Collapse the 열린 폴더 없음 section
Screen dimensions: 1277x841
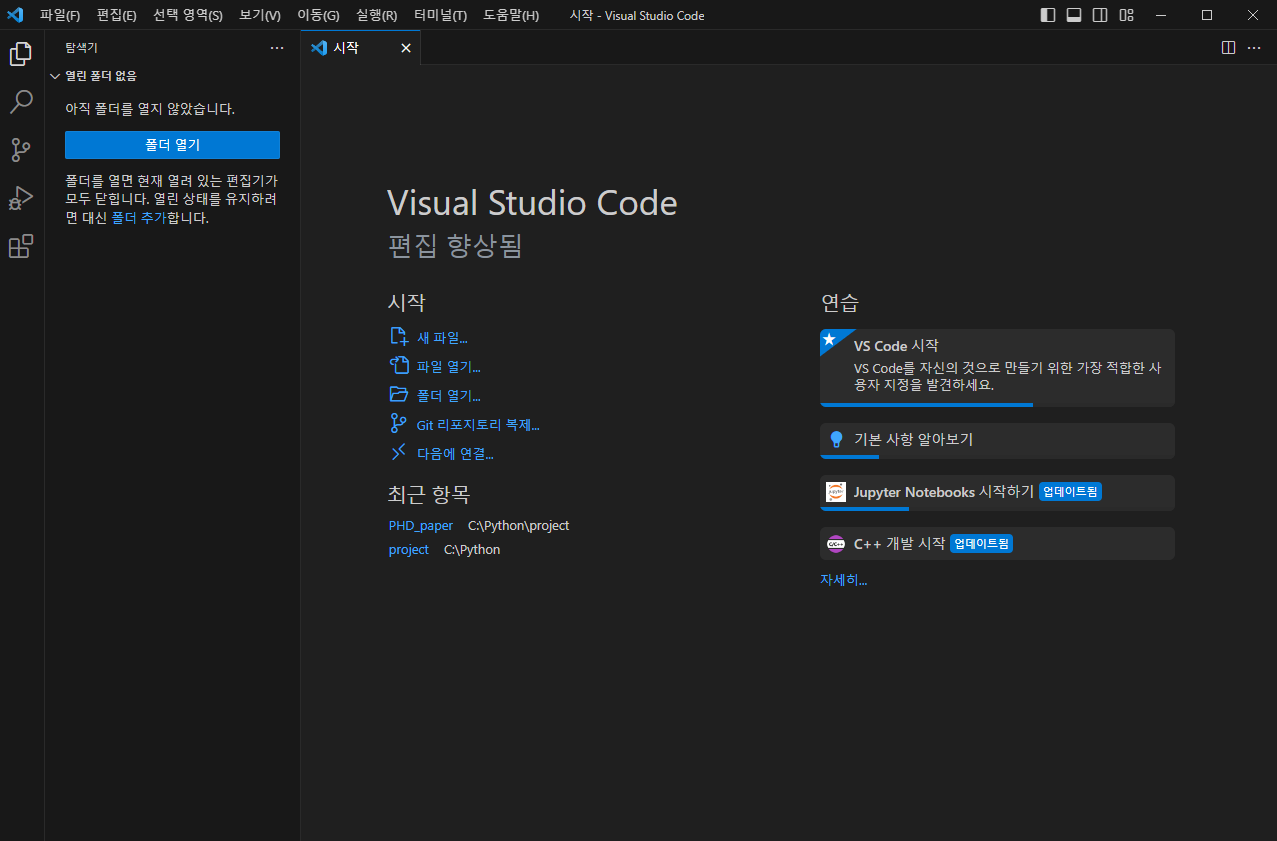click(172, 76)
